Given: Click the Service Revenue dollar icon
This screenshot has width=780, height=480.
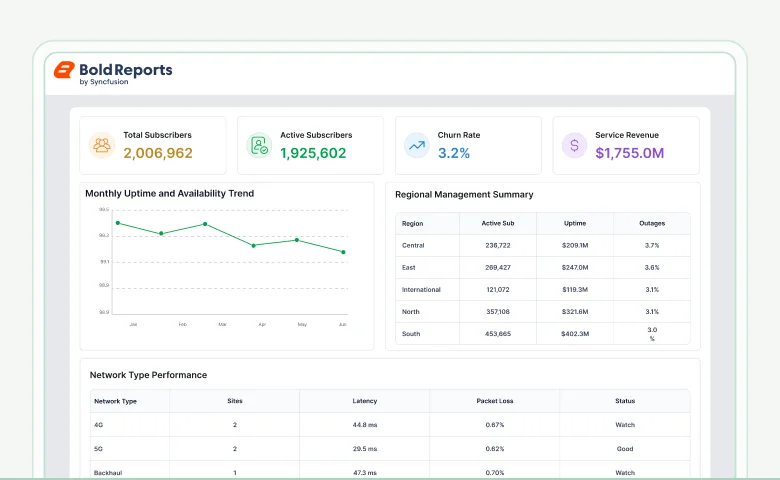Looking at the screenshot, I should [575, 145].
